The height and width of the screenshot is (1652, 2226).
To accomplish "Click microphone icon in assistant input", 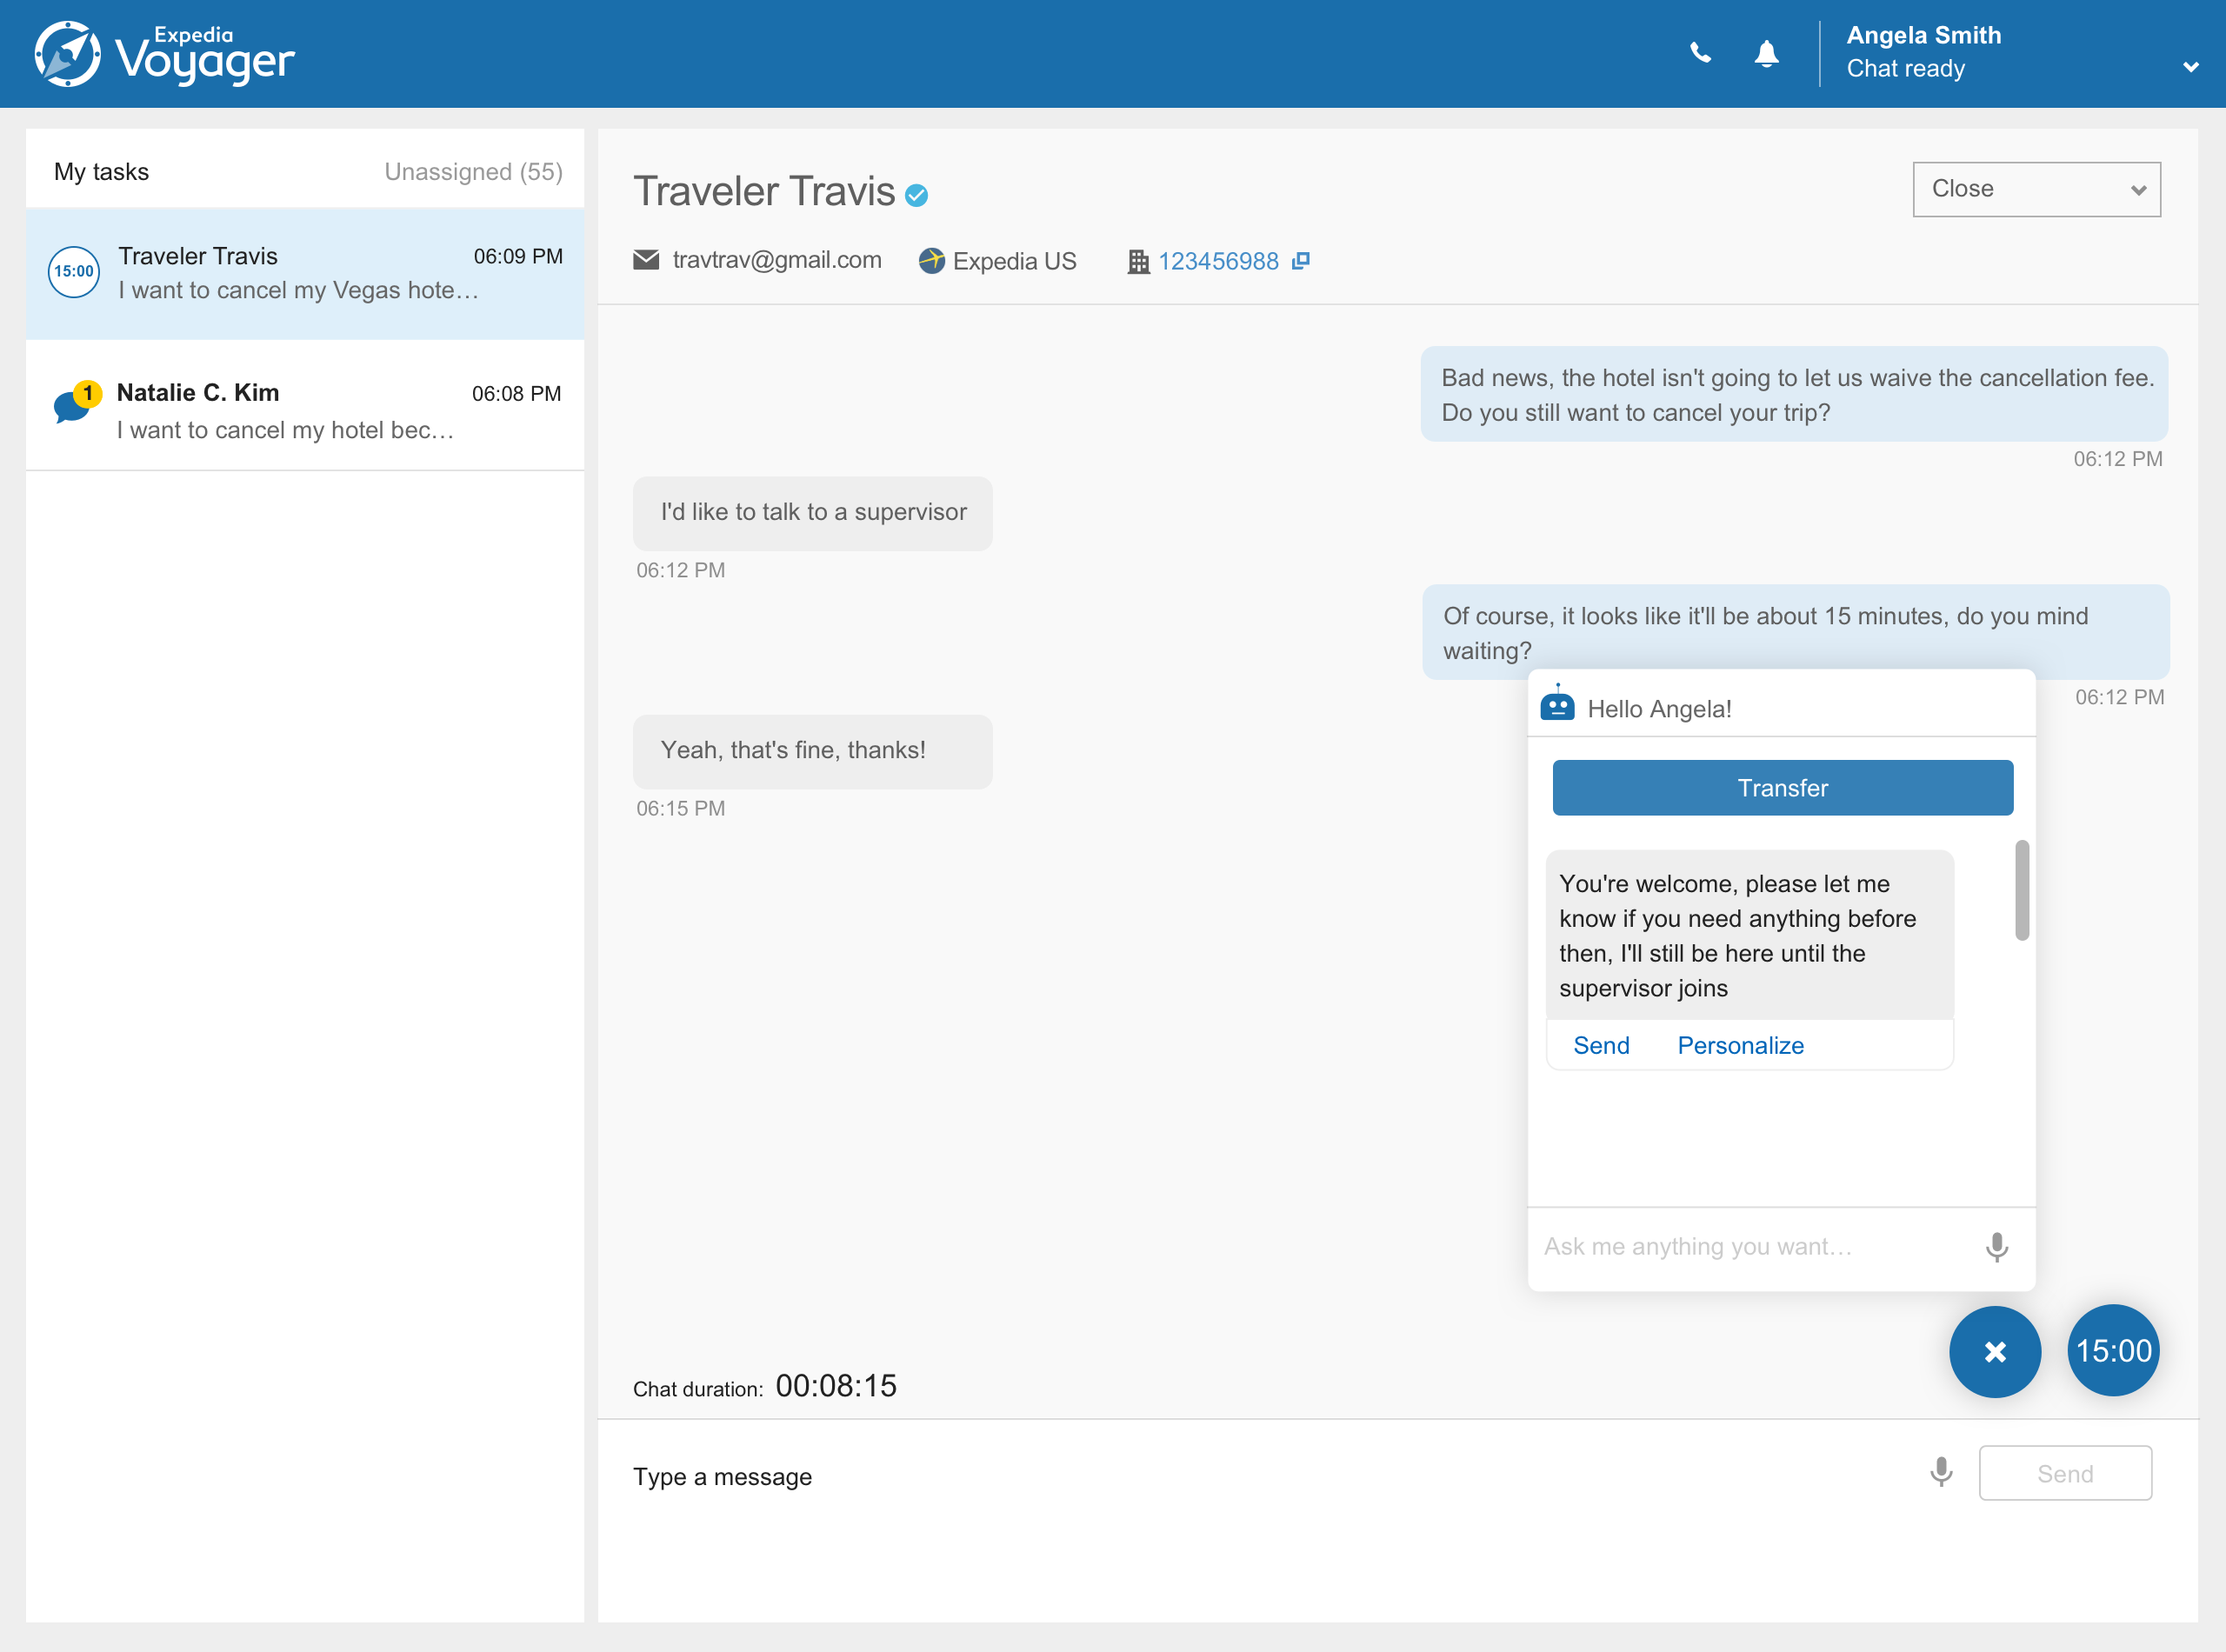I will tap(1996, 1247).
